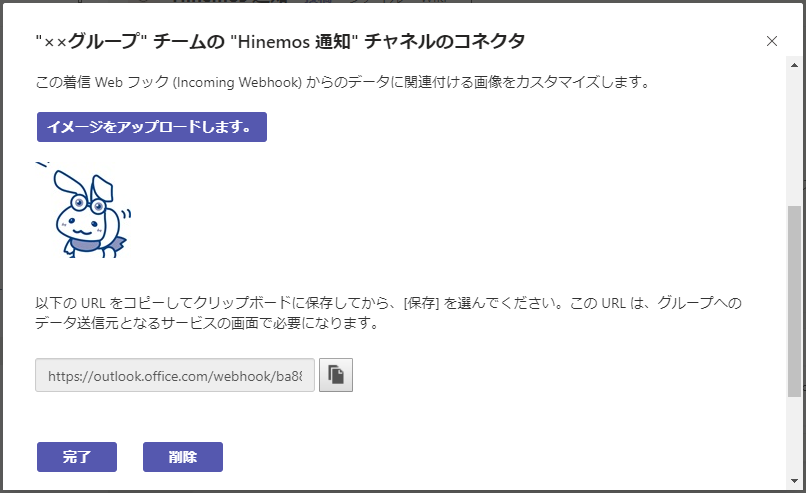Select the webhook URL text field
Image resolution: width=806 pixels, height=493 pixels.
pyautogui.click(x=175, y=375)
